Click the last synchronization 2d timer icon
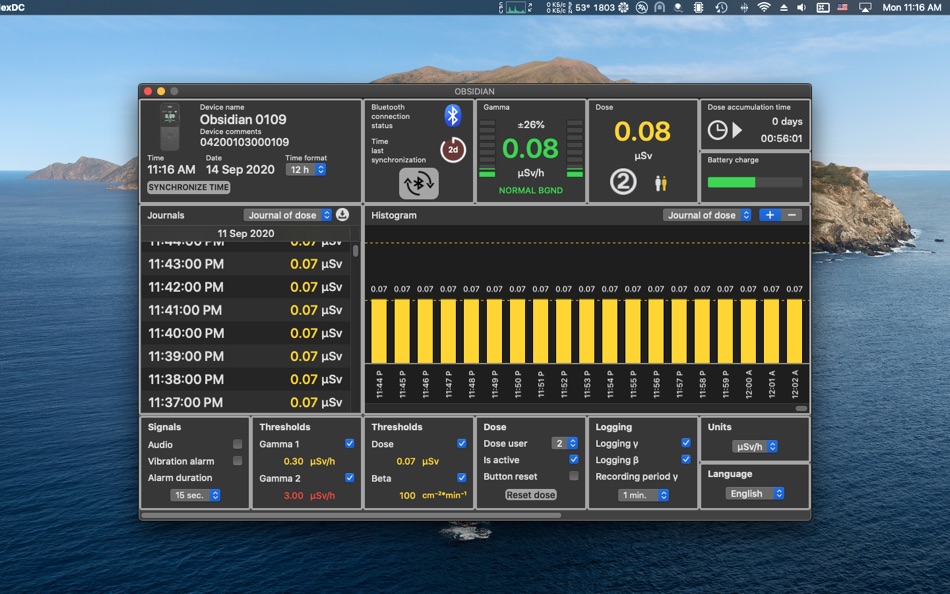The height and width of the screenshot is (594, 950). [x=452, y=150]
